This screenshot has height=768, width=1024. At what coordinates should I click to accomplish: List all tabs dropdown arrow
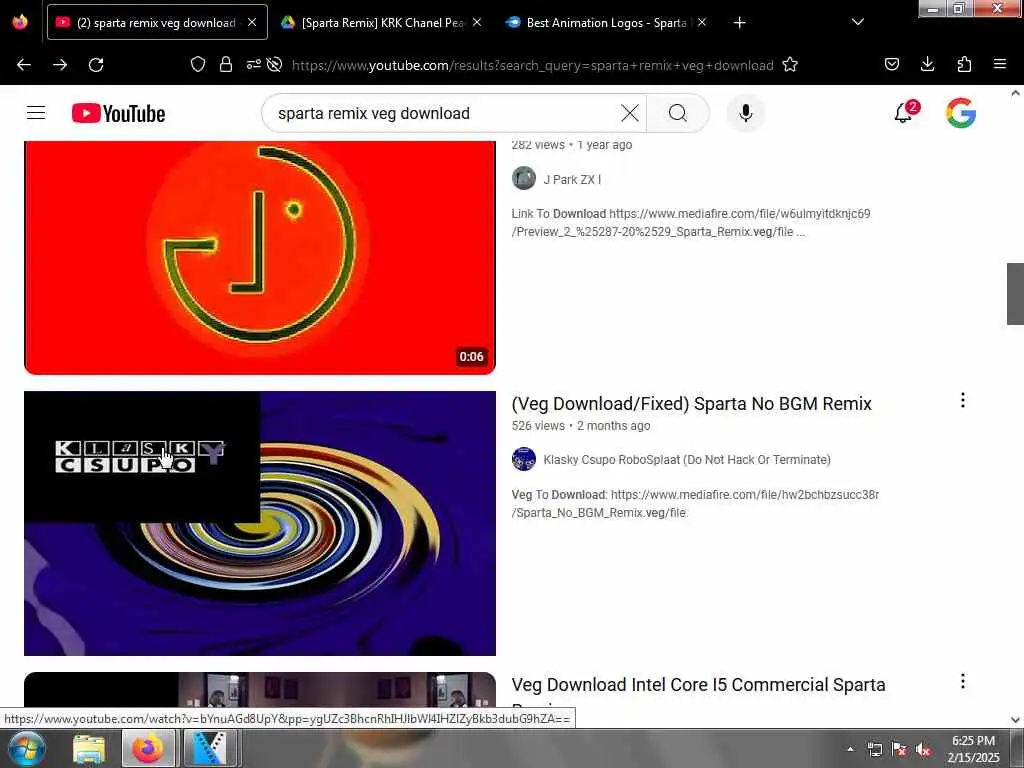[x=858, y=22]
